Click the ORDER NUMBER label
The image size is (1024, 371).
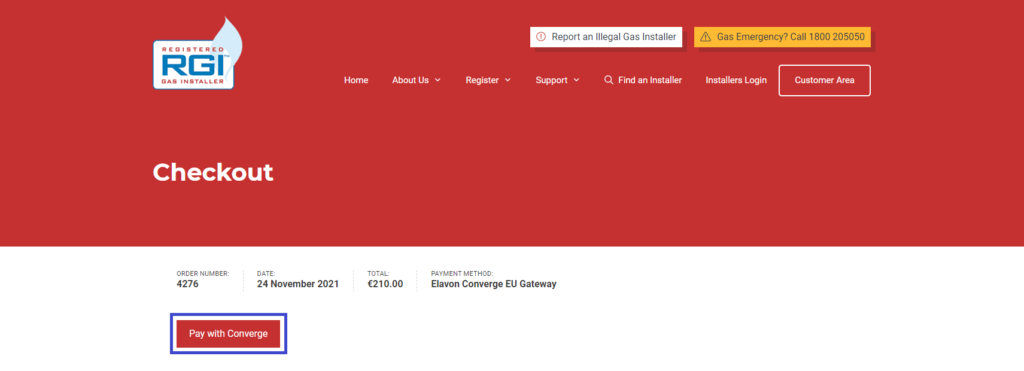coord(202,274)
